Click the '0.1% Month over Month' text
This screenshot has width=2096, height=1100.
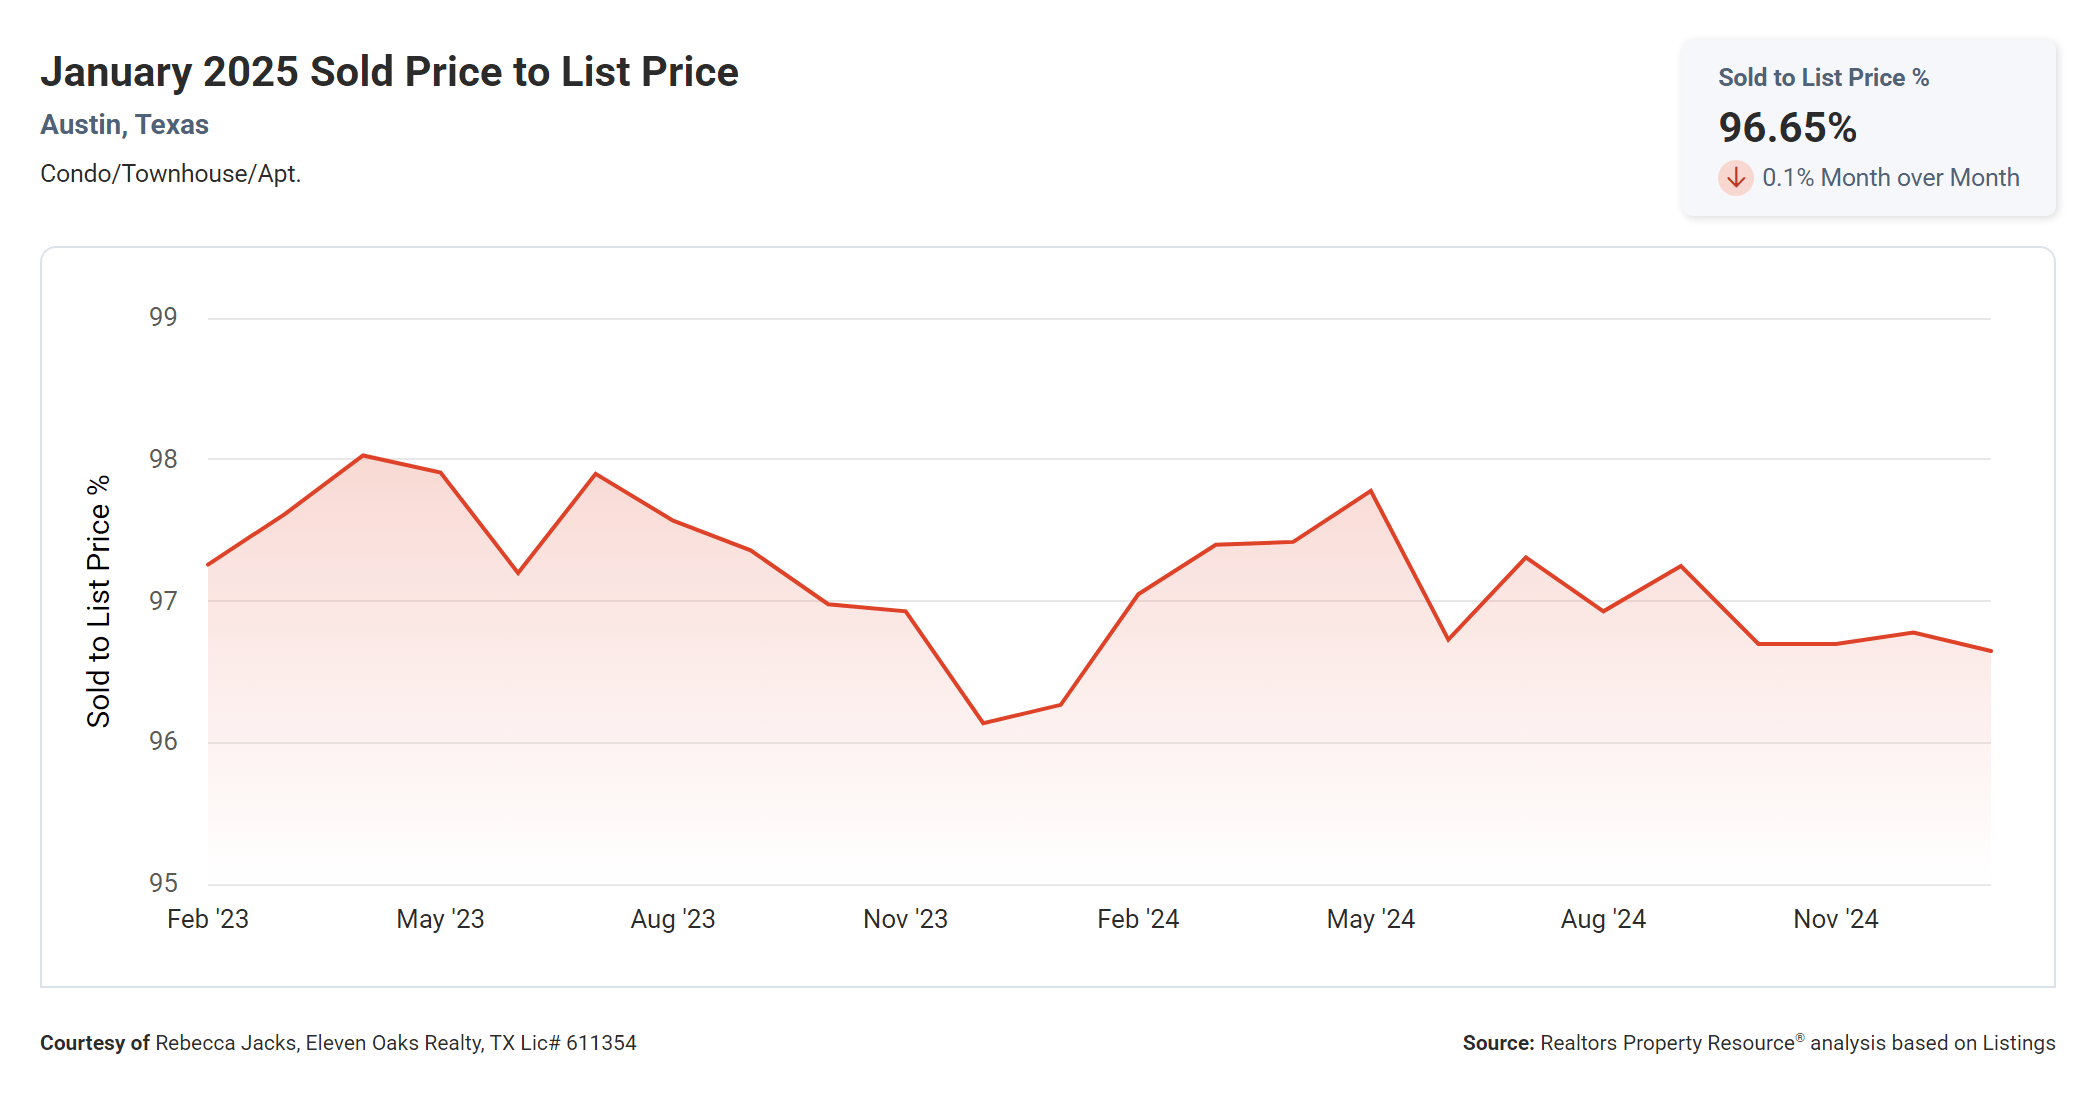point(1890,178)
